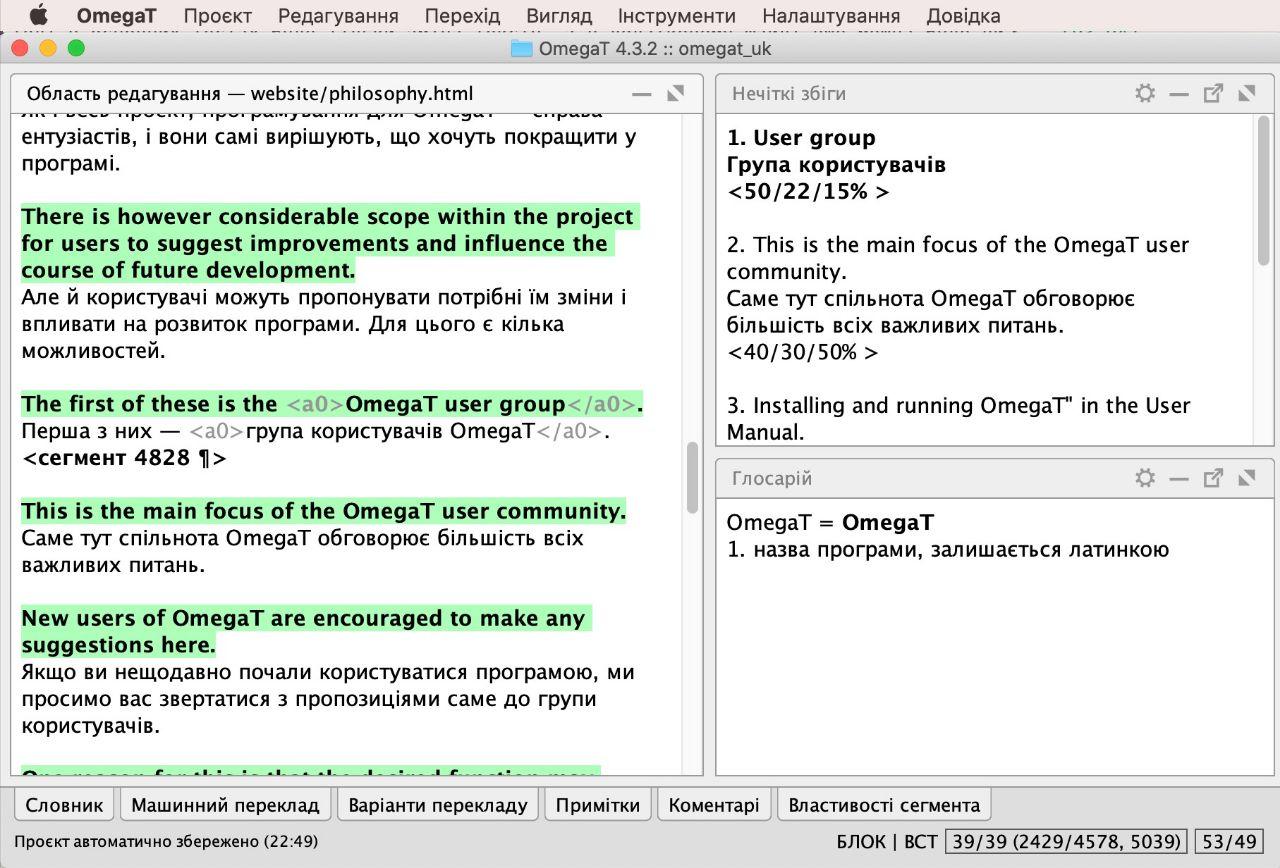This screenshot has height=868, width=1280.
Task: Open the OmegaT application menu
Action: [x=117, y=16]
